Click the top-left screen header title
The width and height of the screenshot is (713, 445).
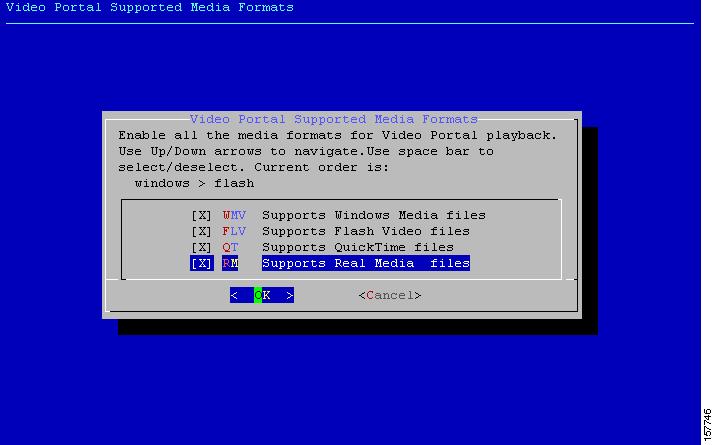click(150, 7)
